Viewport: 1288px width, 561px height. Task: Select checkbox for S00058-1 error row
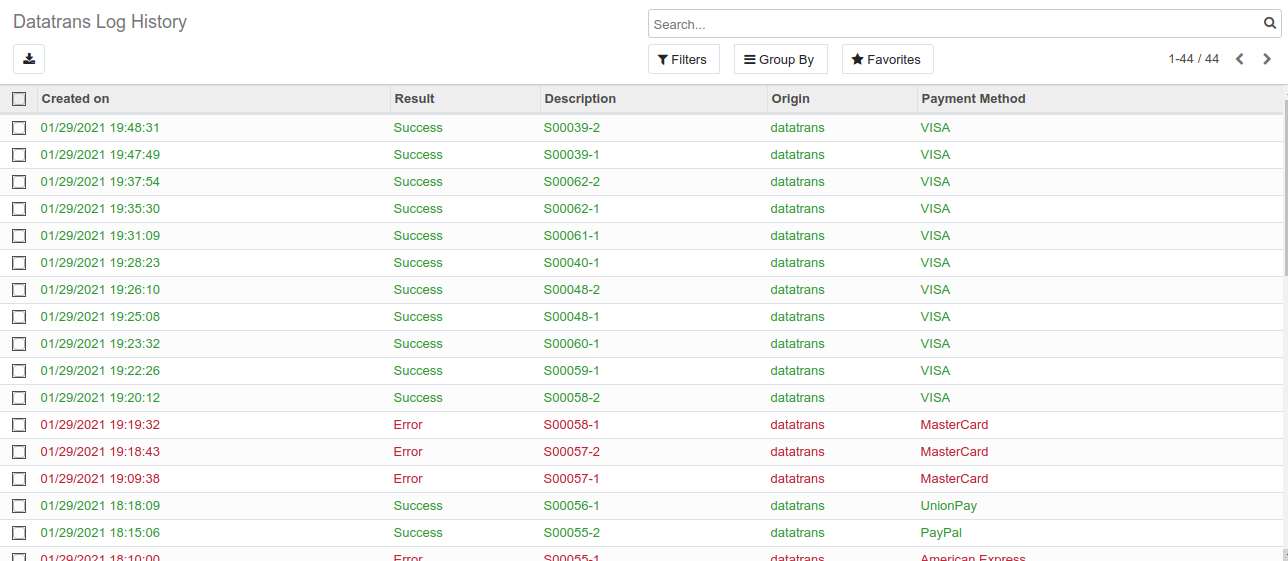tap(19, 425)
